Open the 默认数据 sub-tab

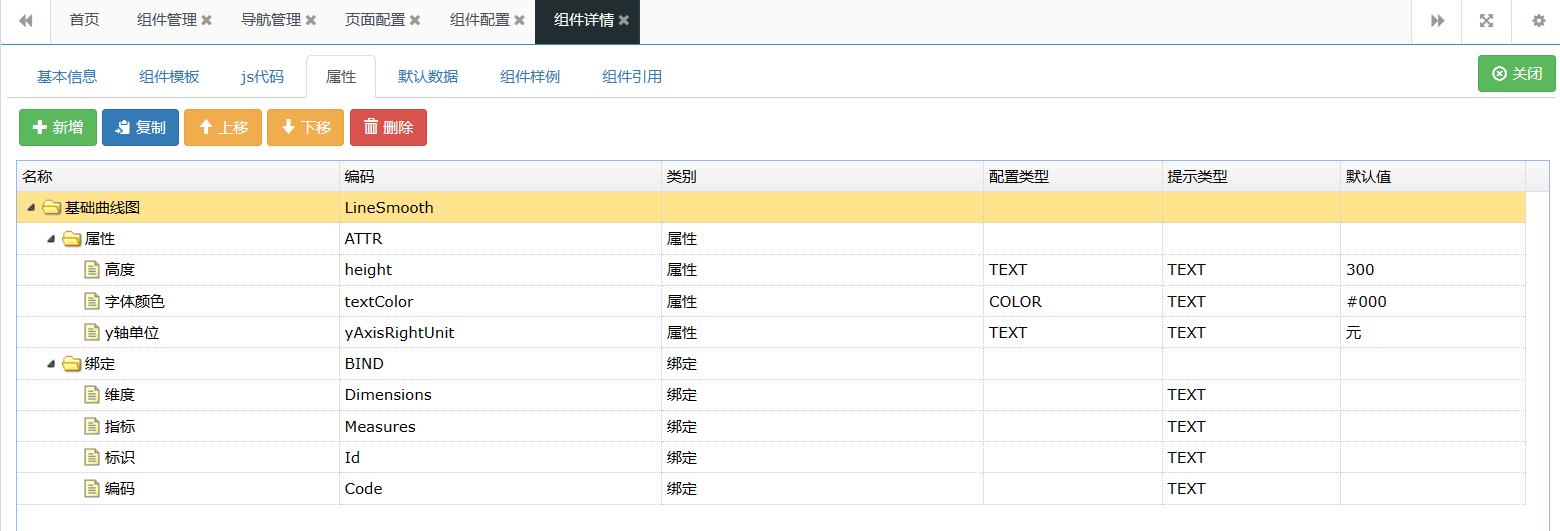click(428, 76)
